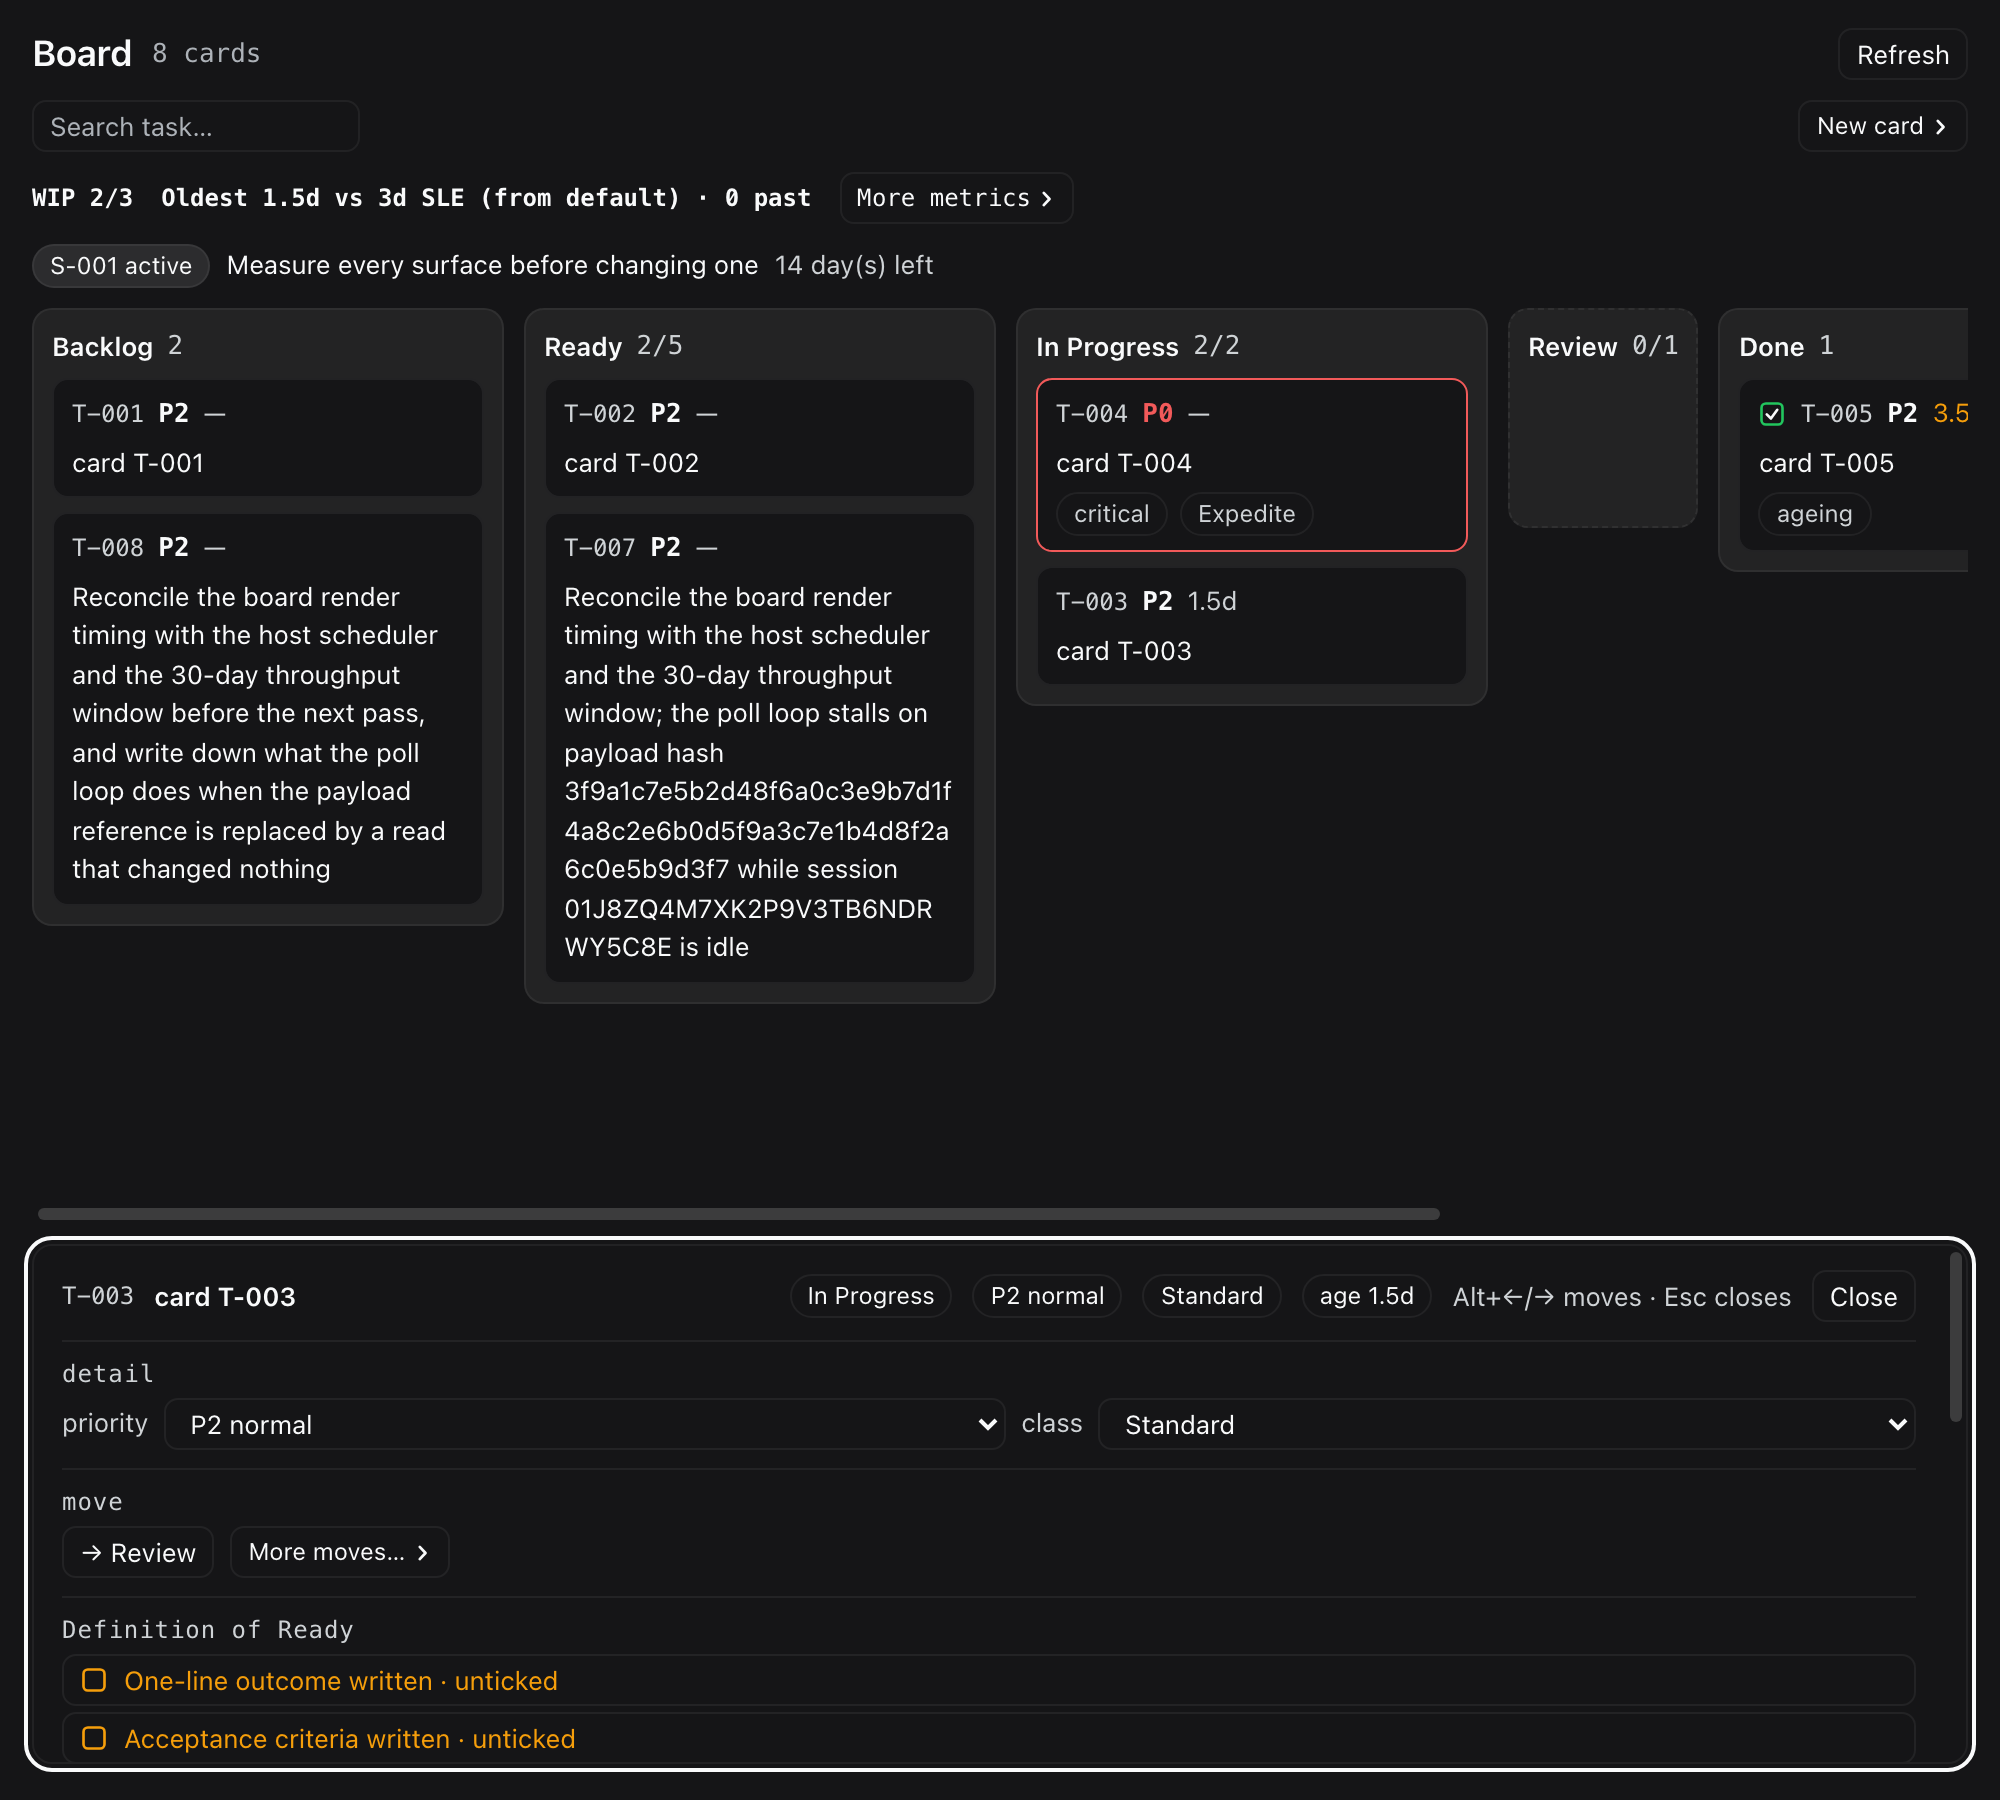Open the class dropdown showing Standard
This screenshot has width=2000, height=1800.
1506,1424
